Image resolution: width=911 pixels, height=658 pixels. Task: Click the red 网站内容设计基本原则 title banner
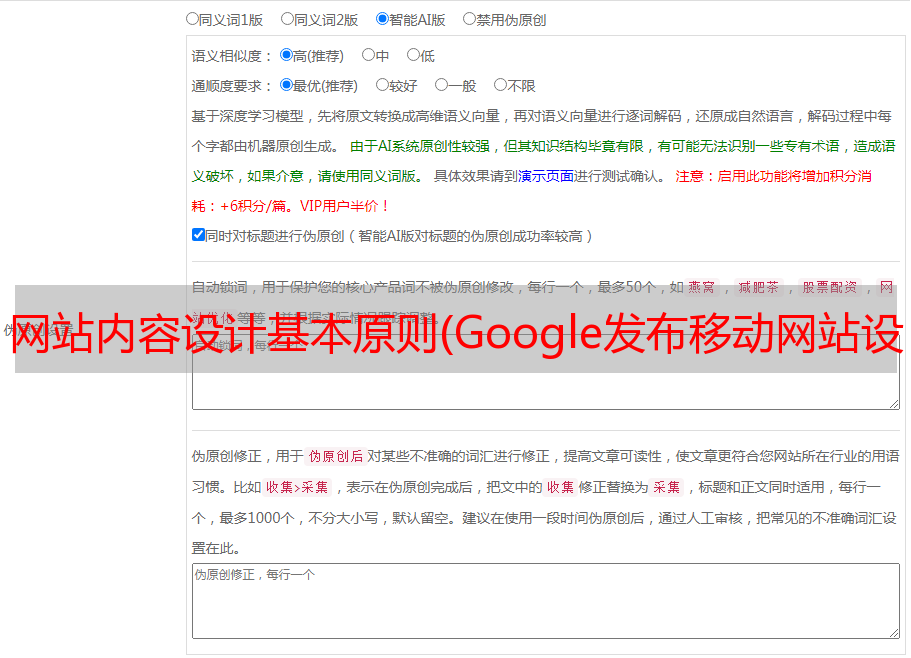(455, 329)
